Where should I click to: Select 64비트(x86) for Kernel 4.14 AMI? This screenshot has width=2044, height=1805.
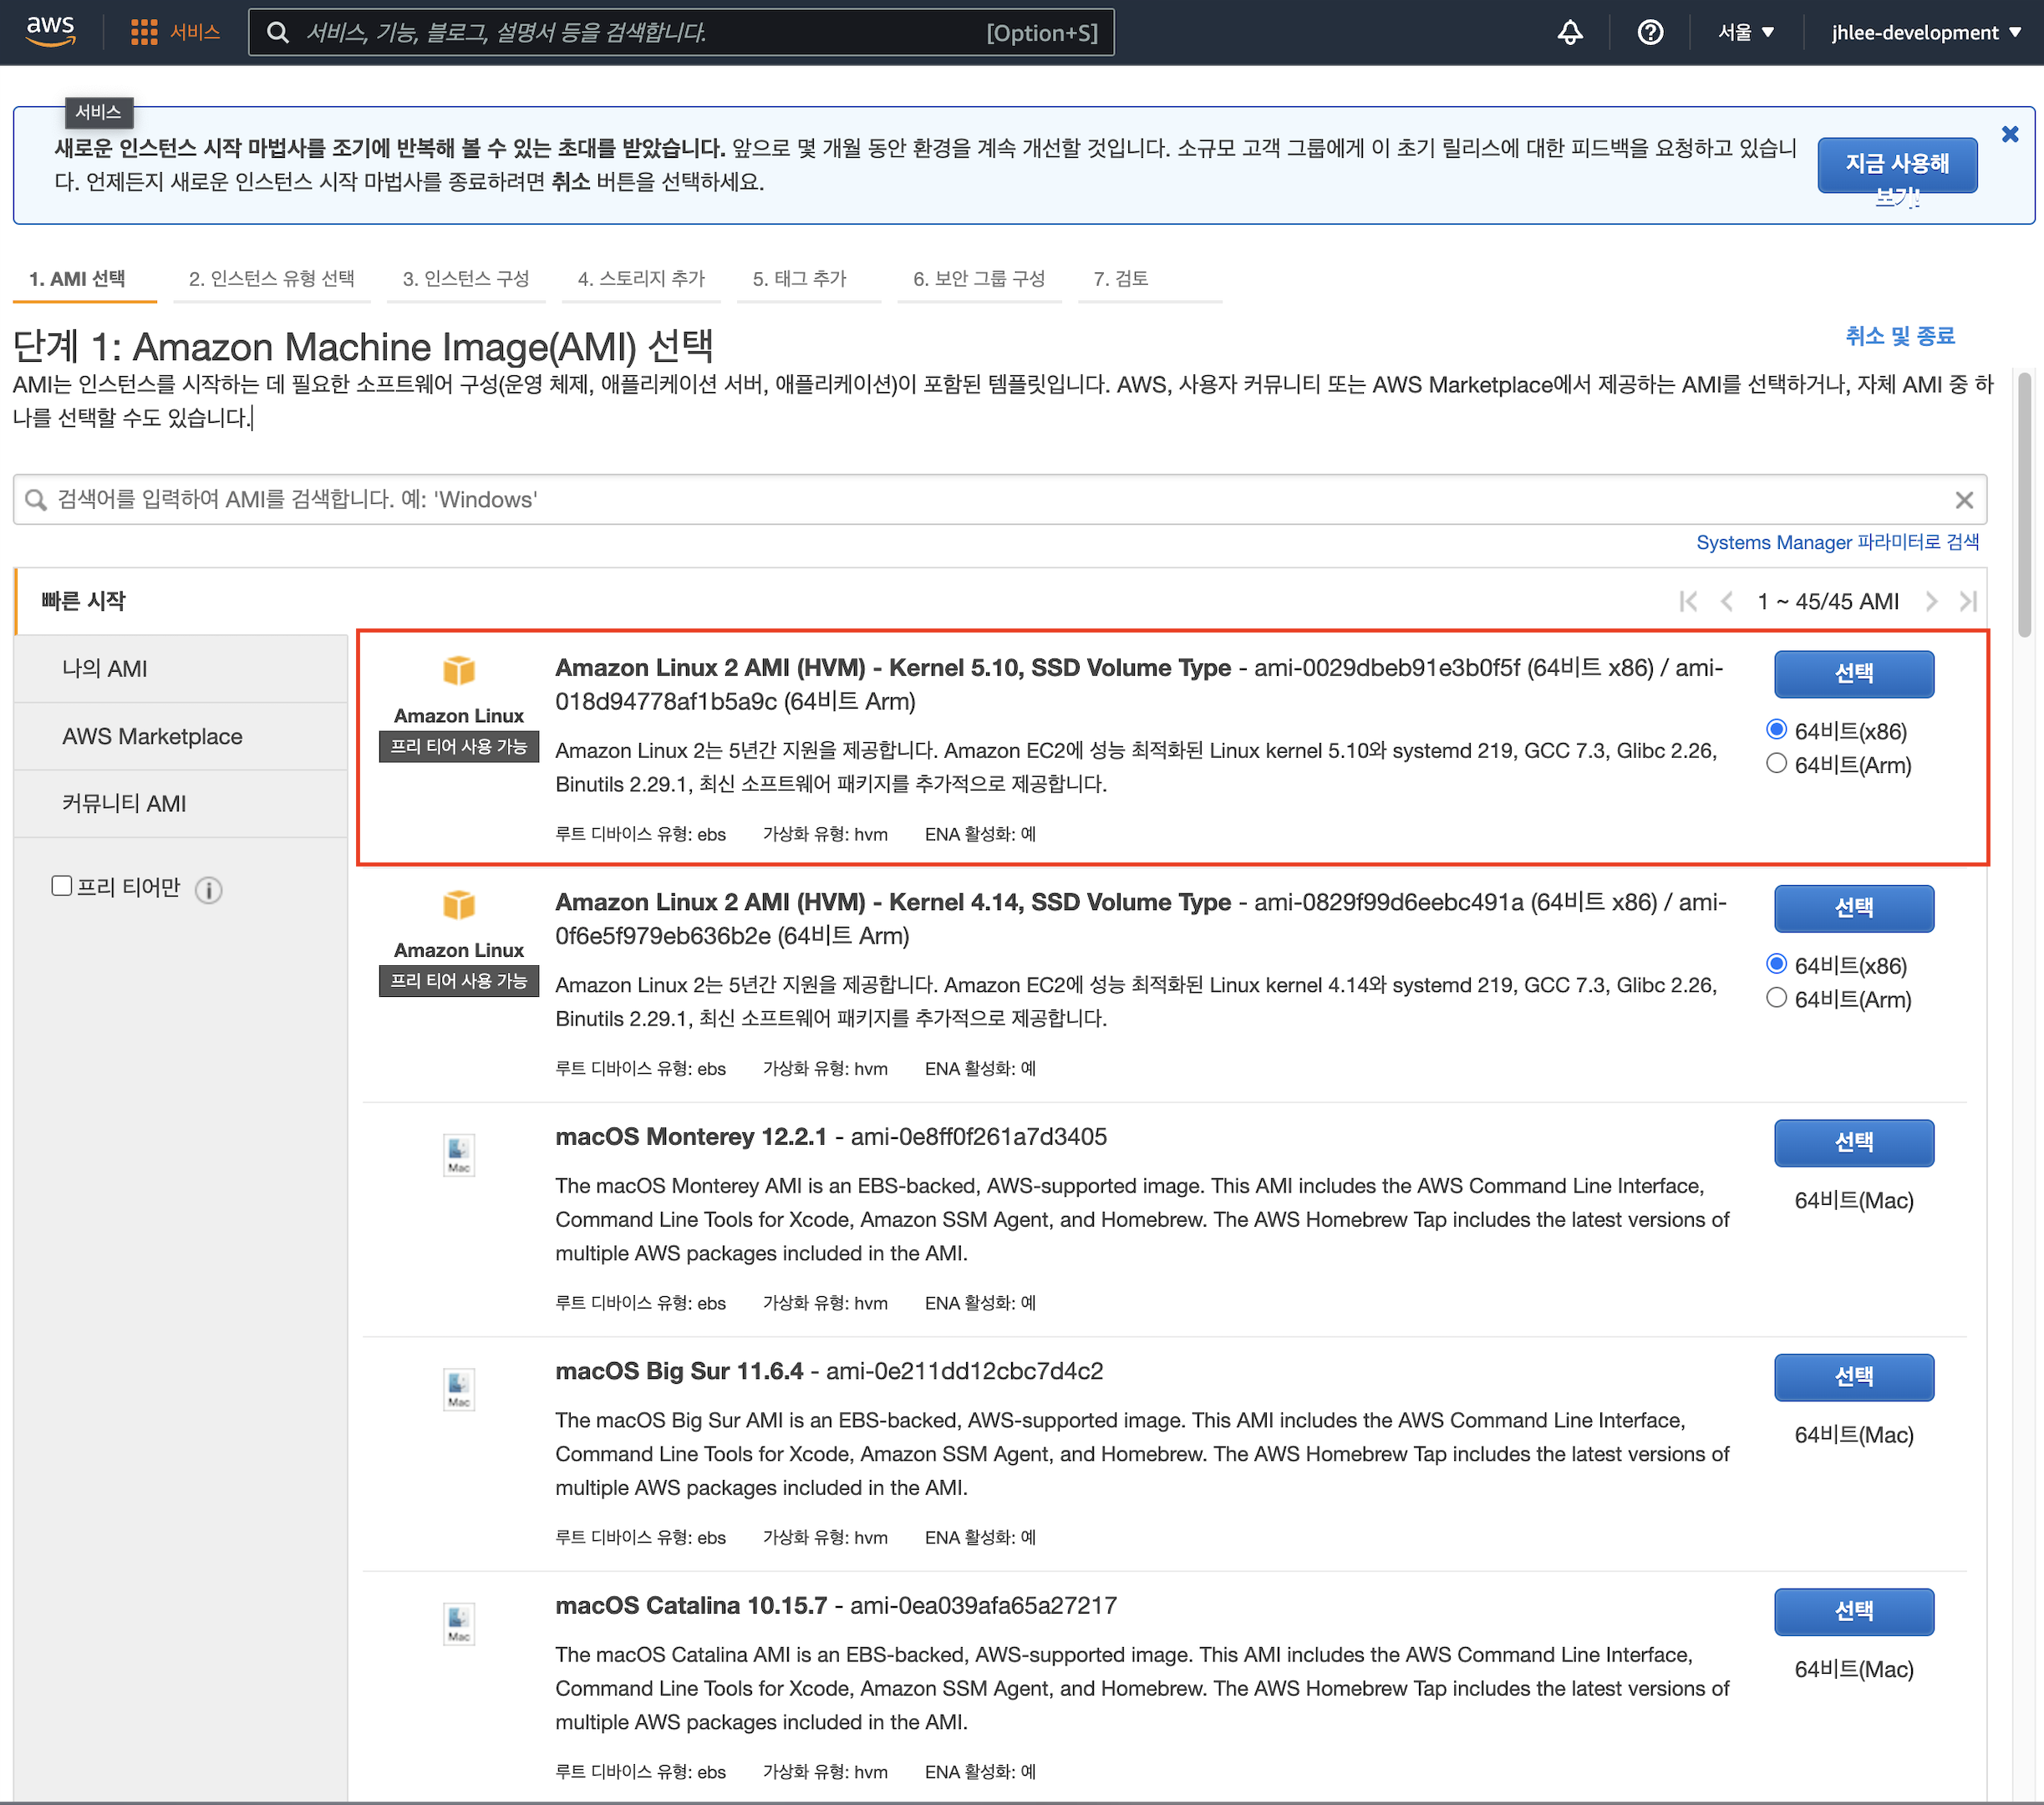(1776, 964)
